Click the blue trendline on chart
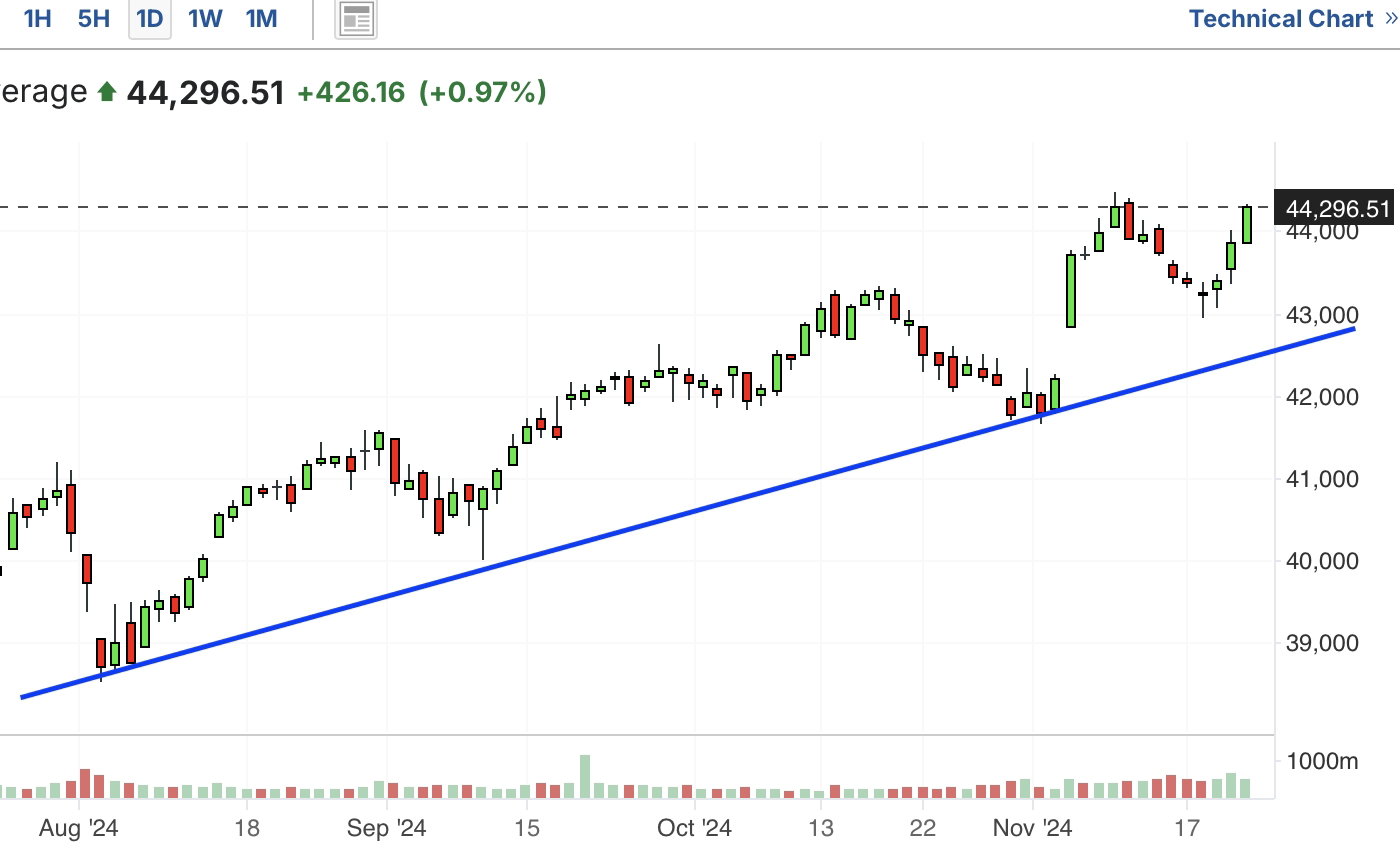The height and width of the screenshot is (866, 1400). 688,512
